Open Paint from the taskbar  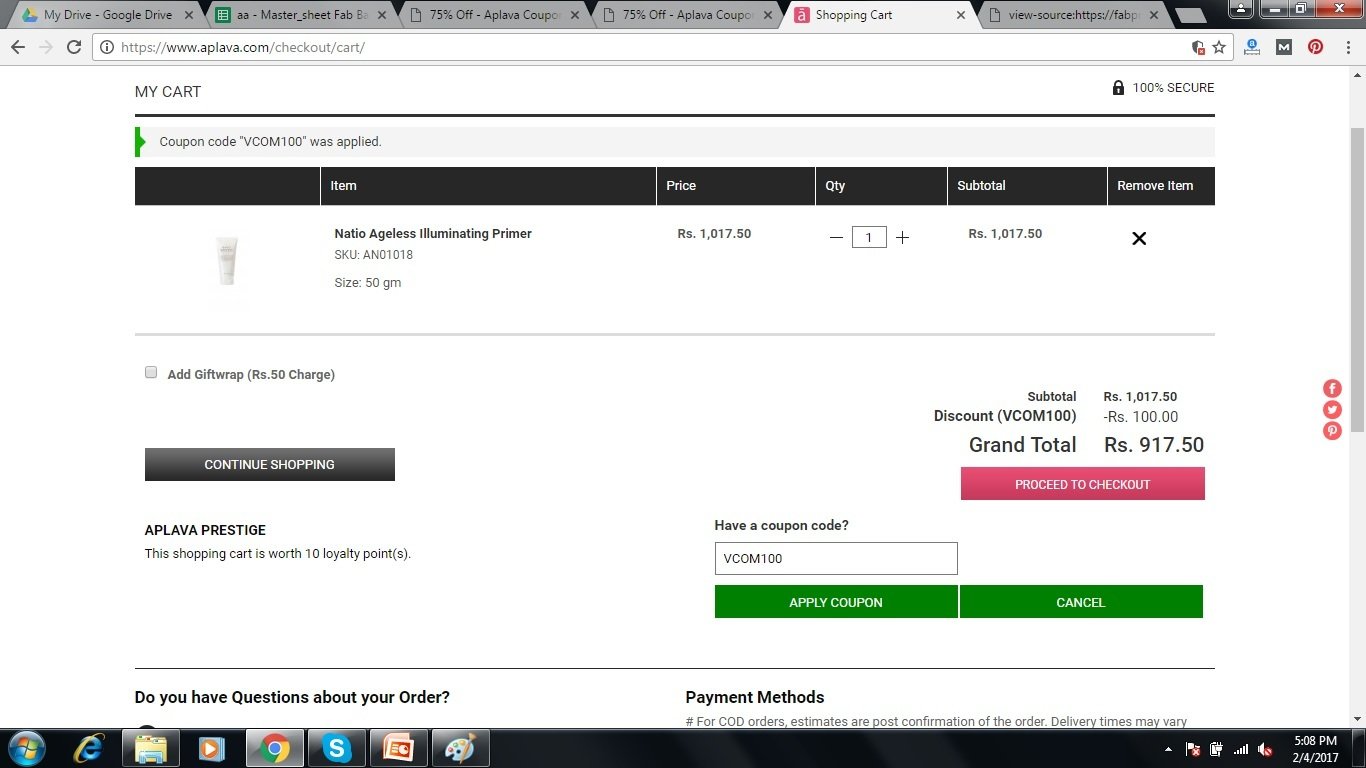coord(461,748)
